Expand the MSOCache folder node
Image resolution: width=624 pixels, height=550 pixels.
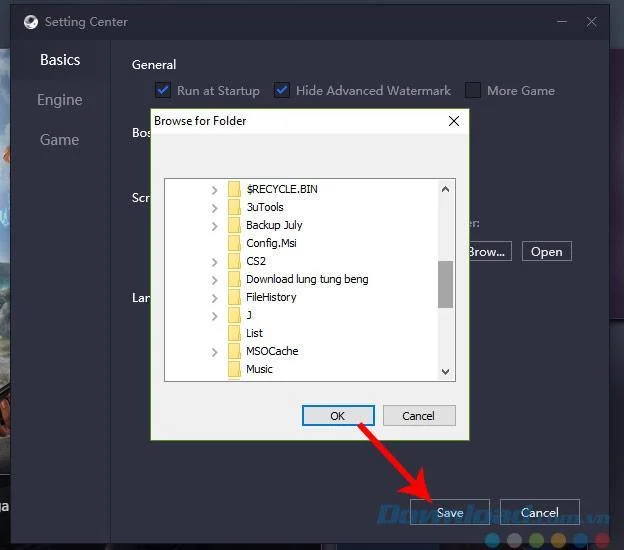pos(214,352)
